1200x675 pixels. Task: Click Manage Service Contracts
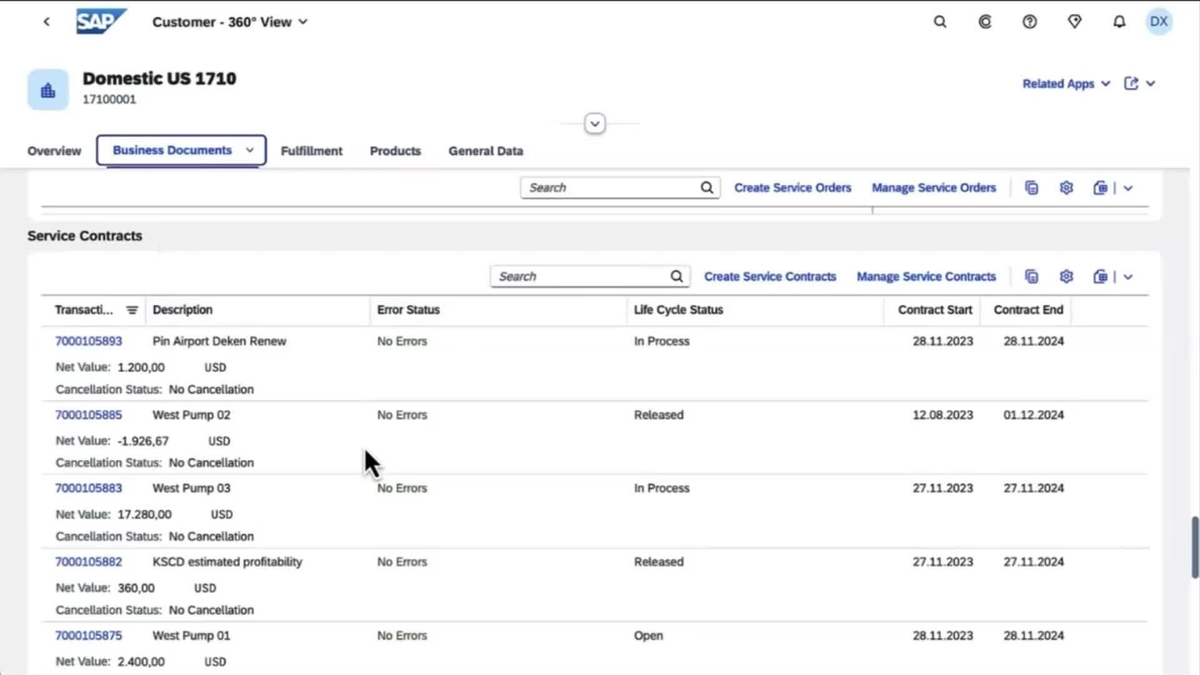tap(926, 276)
